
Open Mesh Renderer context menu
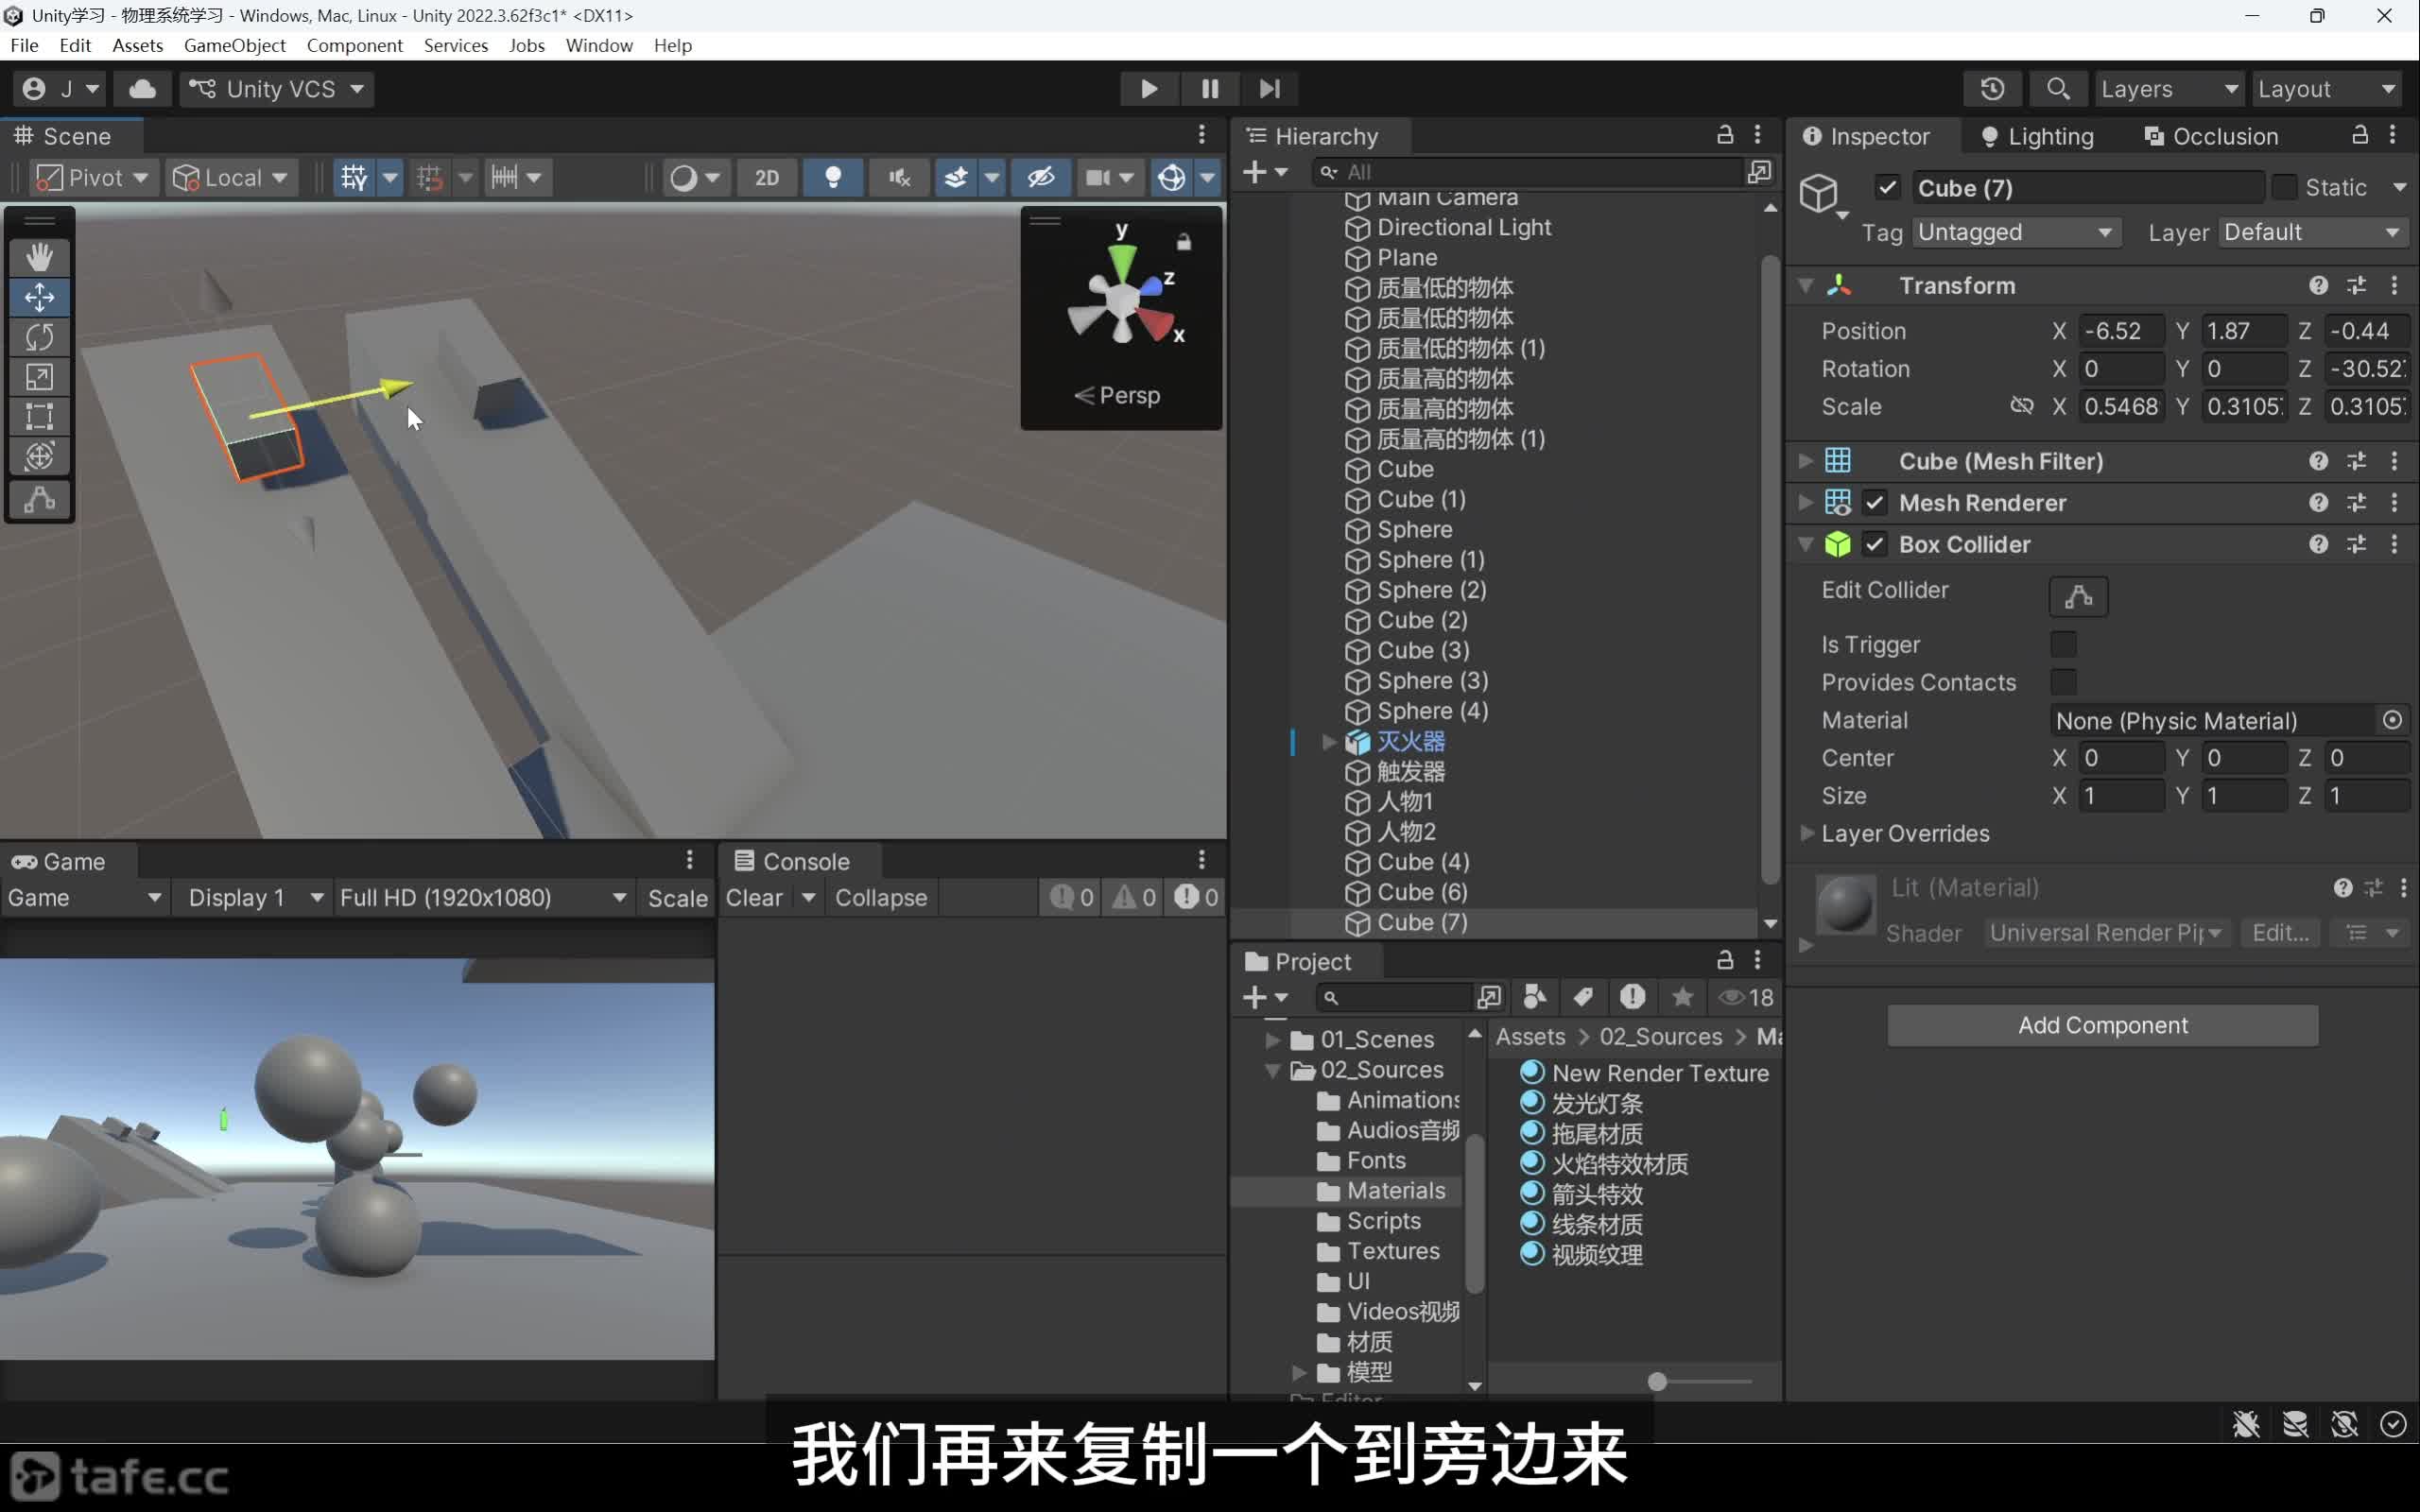[2394, 503]
